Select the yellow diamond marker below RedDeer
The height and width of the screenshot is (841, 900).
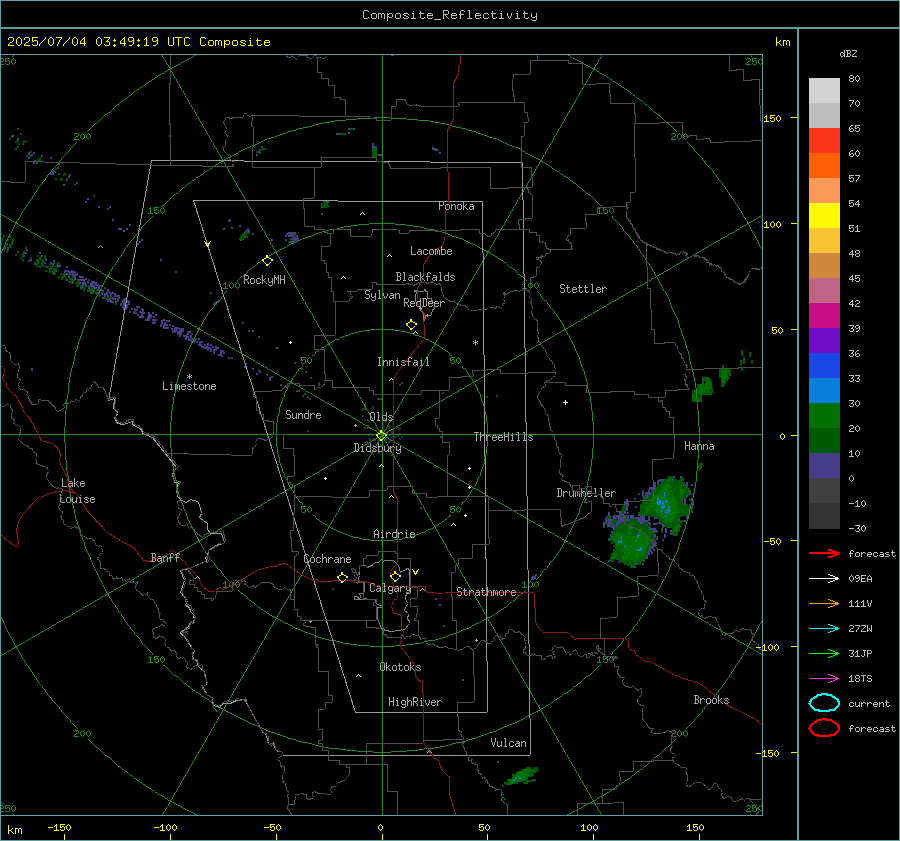point(412,325)
